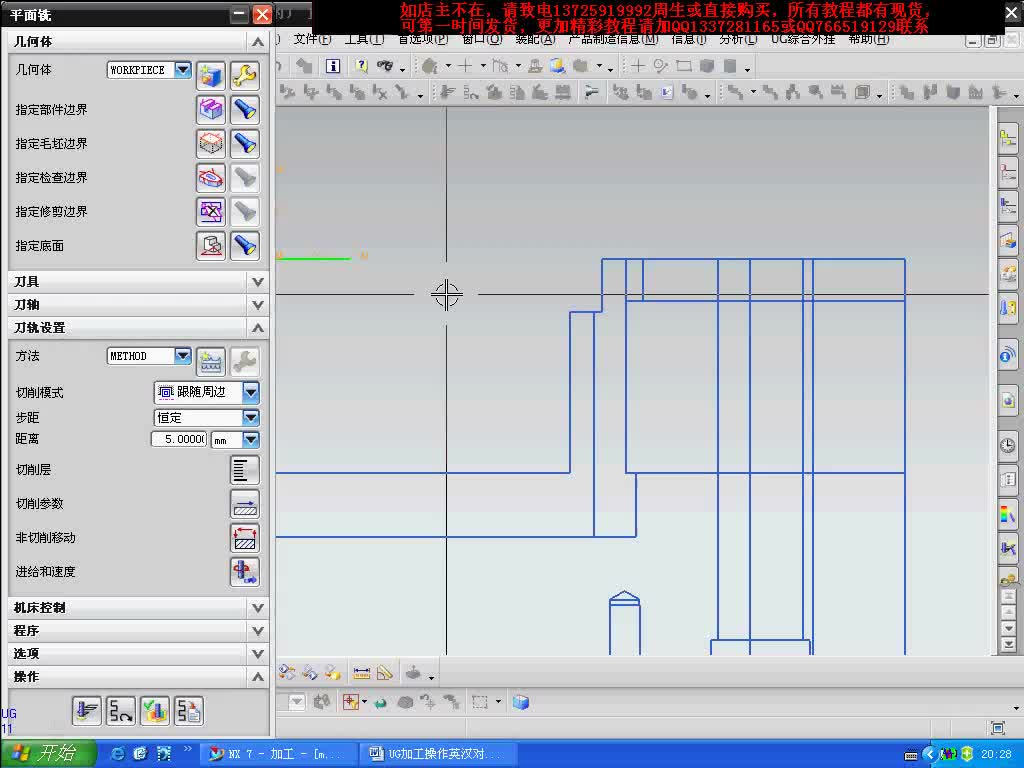This screenshot has height=768, width=1024.
Task: Open the 装配(A) menu
Action: (535, 39)
